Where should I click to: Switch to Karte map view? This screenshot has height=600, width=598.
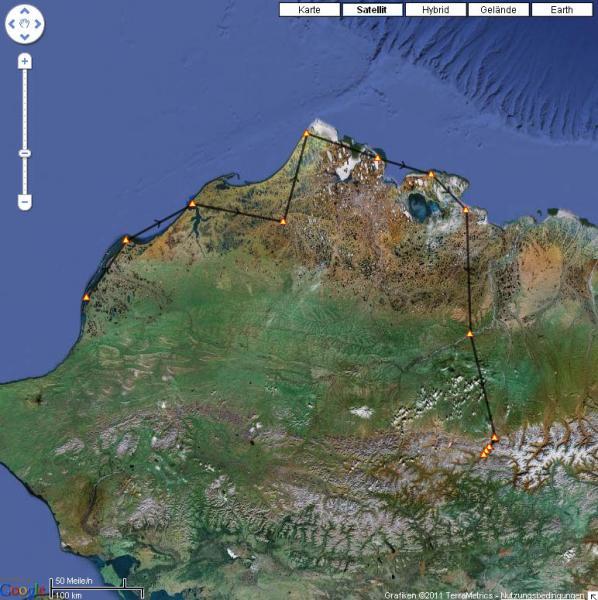309,10
